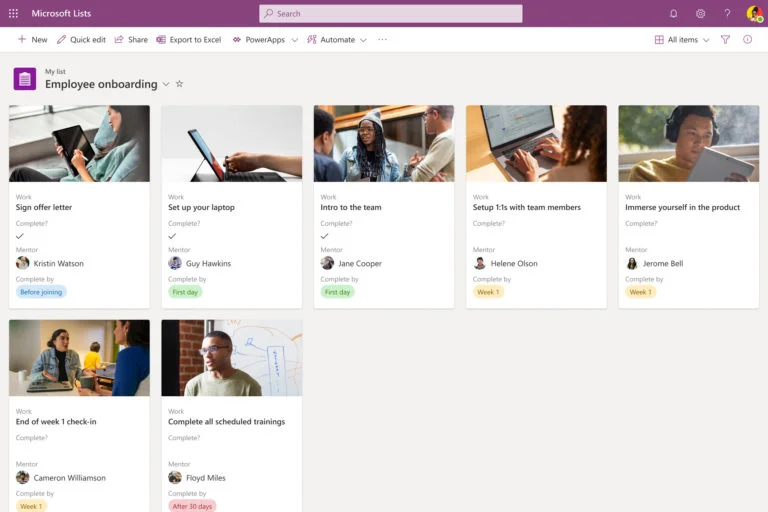Select Setup 1:1s with team members title
This screenshot has height=512, width=768.
(x=527, y=207)
